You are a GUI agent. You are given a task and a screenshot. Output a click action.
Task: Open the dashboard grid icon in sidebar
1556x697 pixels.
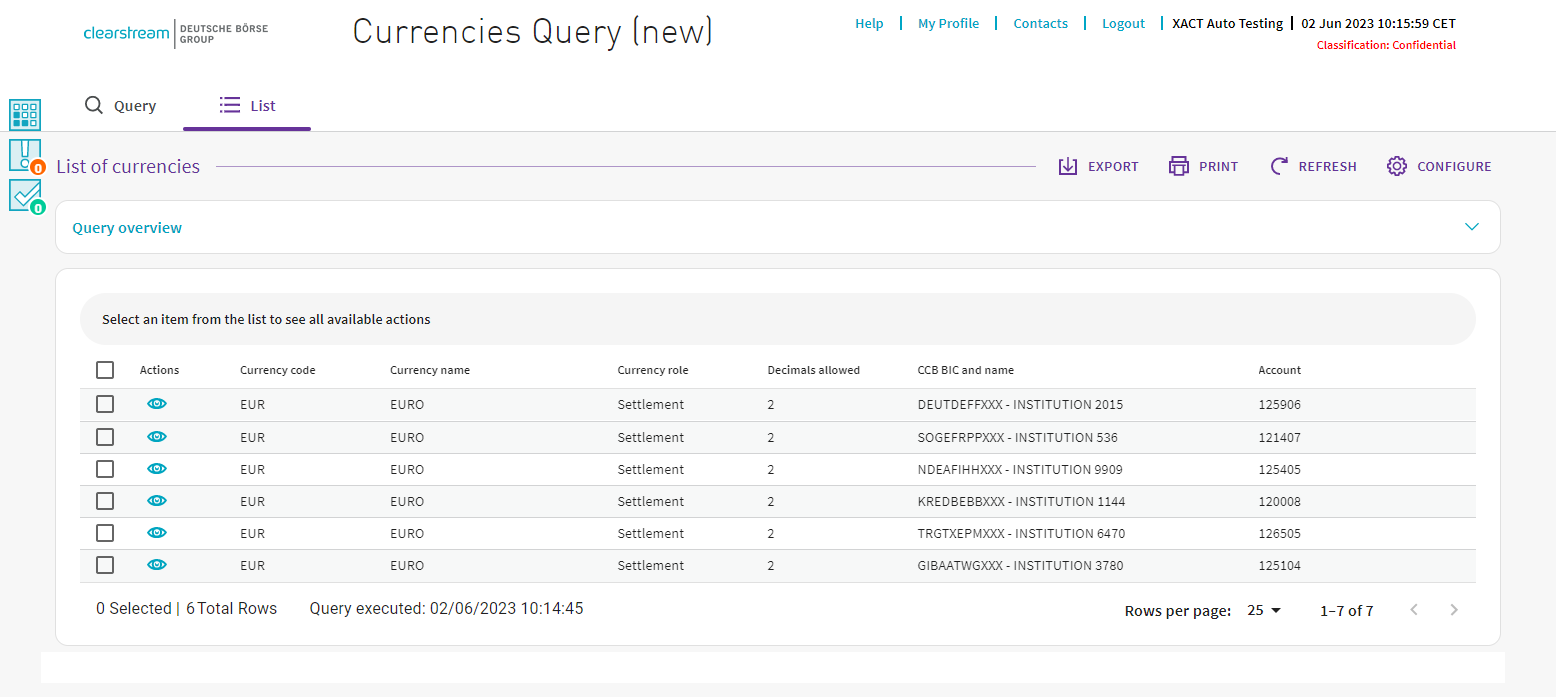pos(25,115)
